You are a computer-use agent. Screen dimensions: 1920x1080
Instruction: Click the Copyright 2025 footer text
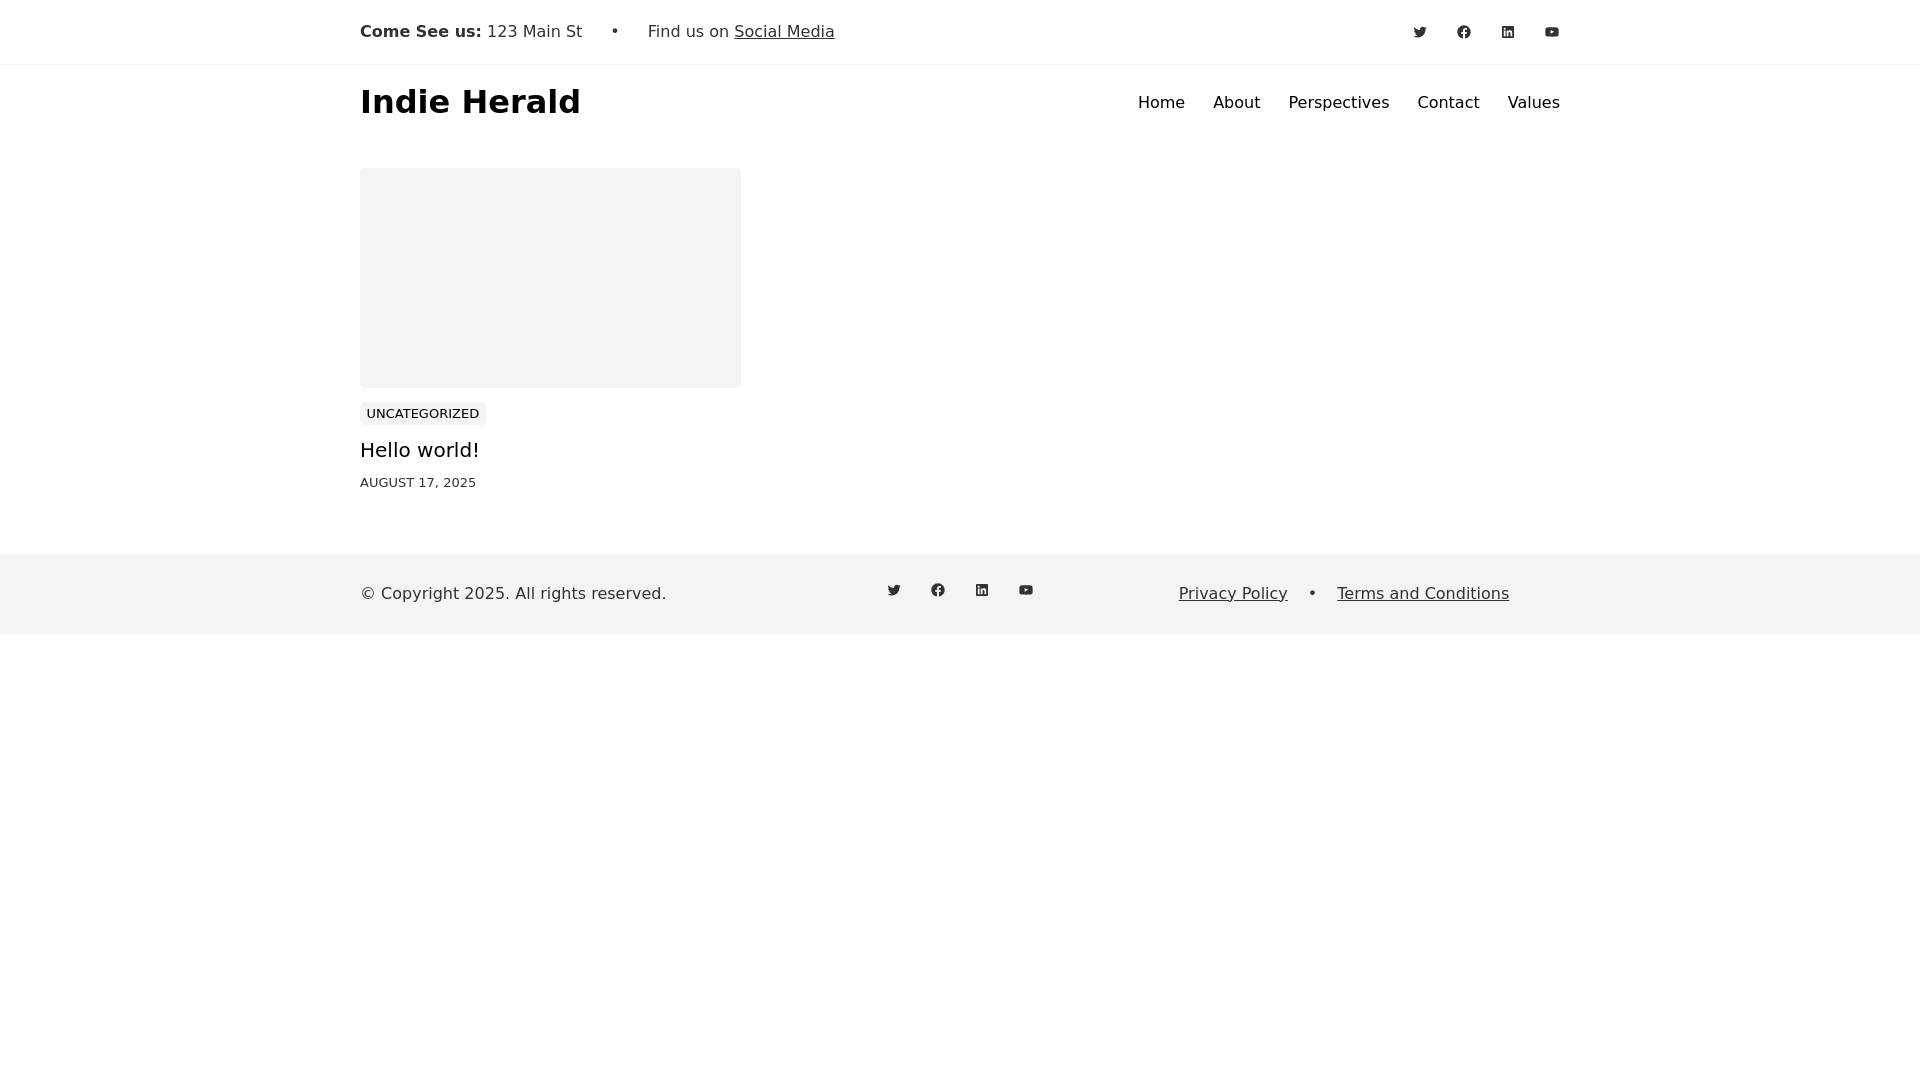tap(513, 594)
